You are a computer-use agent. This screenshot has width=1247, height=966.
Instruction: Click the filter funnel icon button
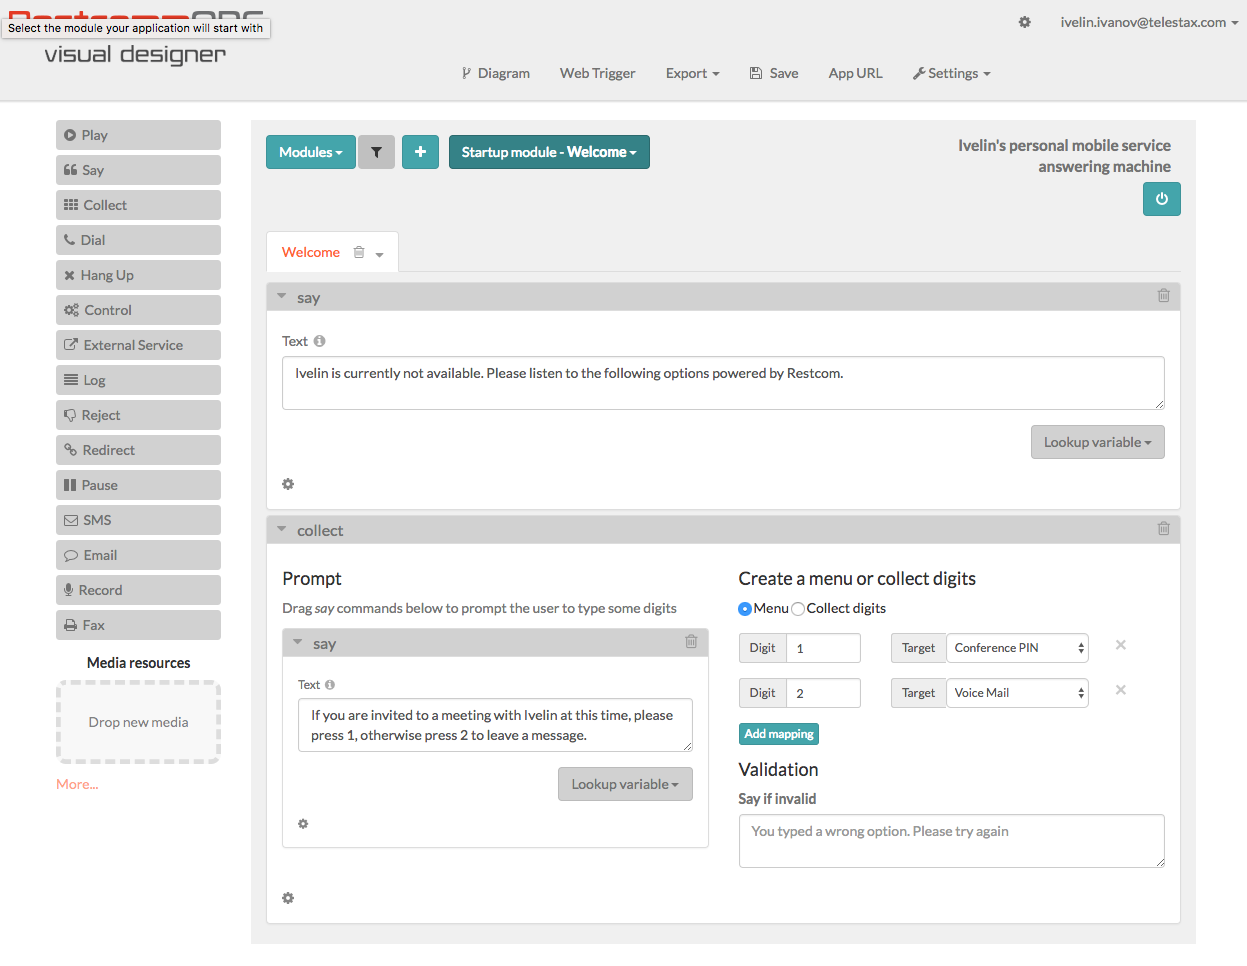click(376, 152)
